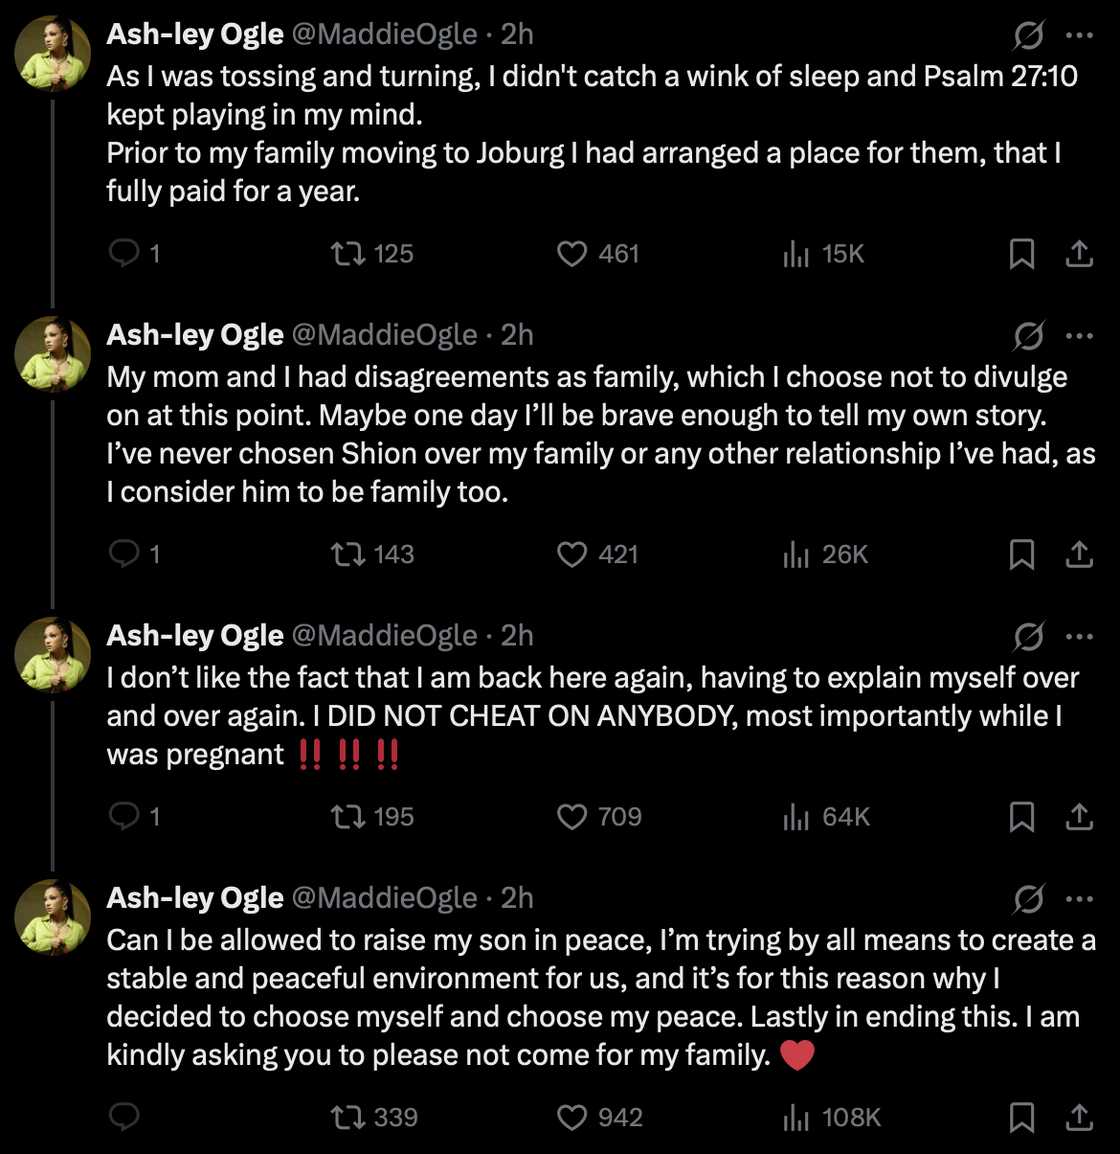1120x1154 pixels.
Task: Toggle like on the tweet with 421 likes
Action: tap(570, 555)
